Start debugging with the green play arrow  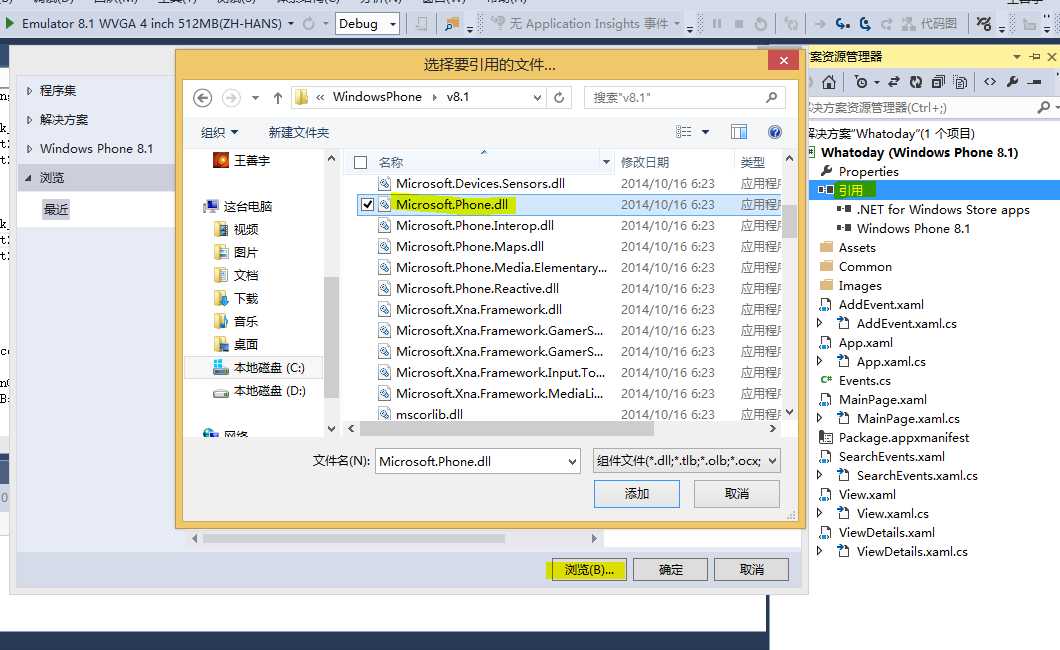(9, 24)
